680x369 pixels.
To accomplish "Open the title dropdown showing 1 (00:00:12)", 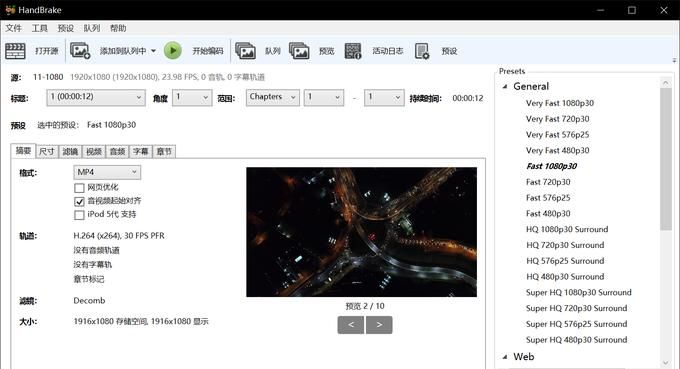I will tap(96, 98).
